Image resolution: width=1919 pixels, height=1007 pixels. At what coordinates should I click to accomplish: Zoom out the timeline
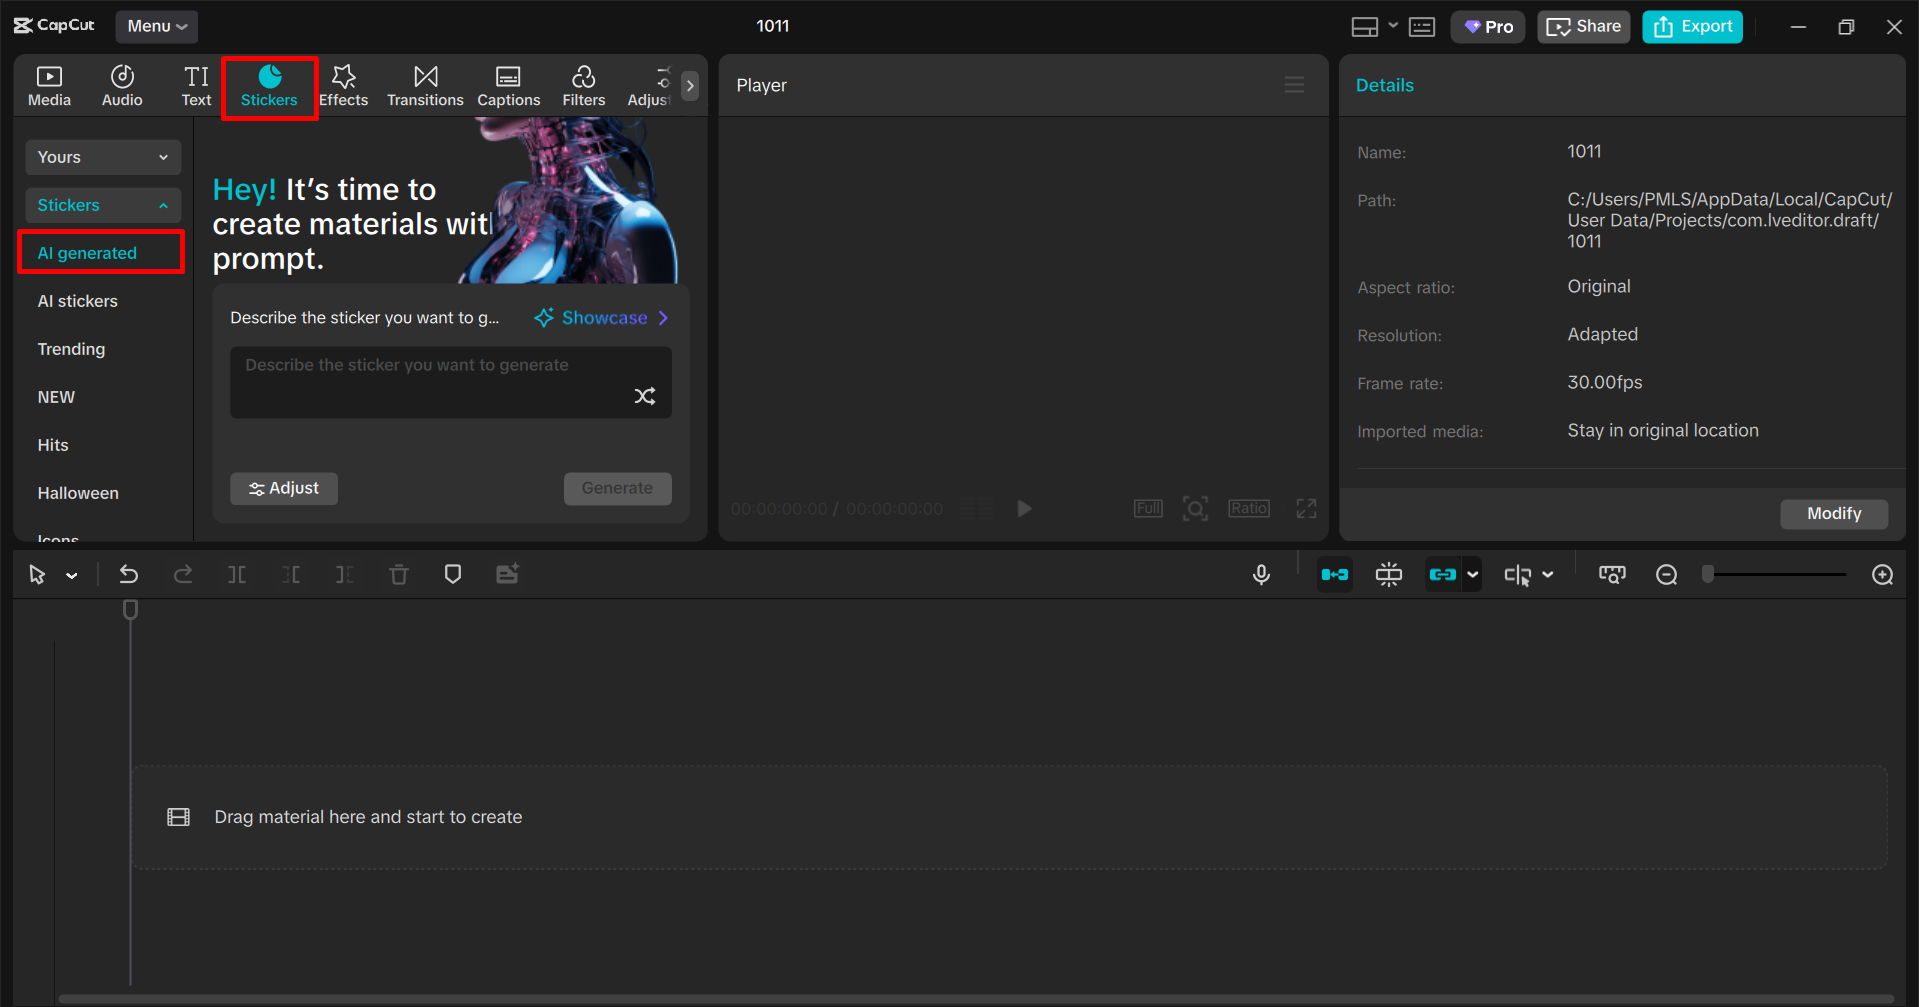click(x=1667, y=575)
